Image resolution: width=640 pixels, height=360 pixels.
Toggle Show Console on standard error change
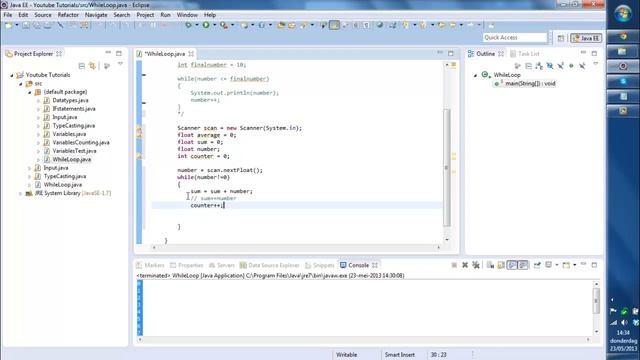tap(523, 265)
